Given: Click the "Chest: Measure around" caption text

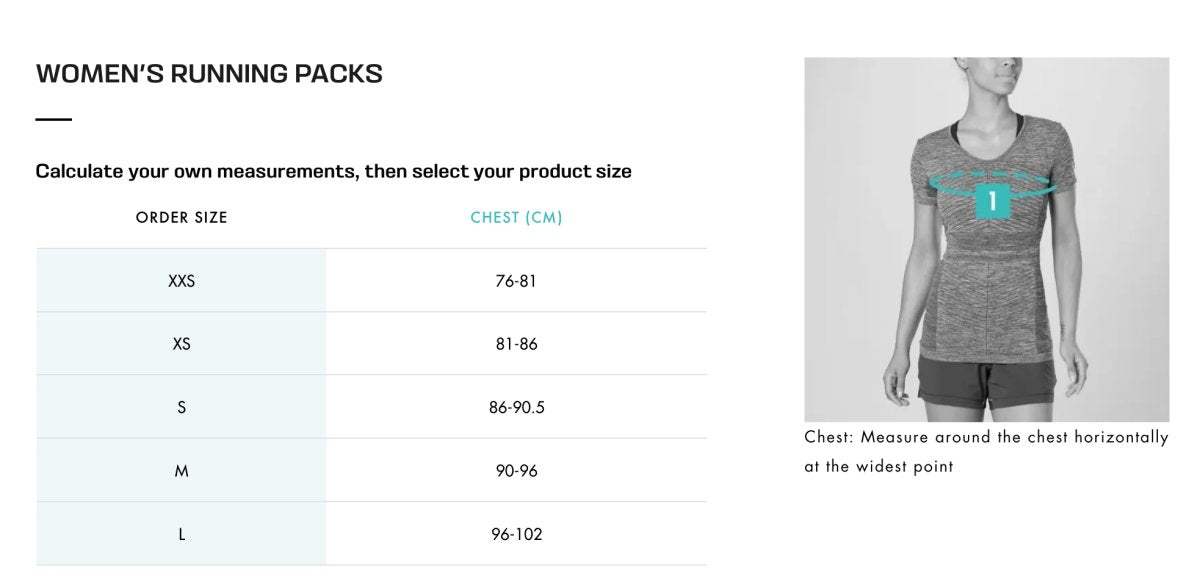Looking at the screenshot, I should tap(985, 438).
